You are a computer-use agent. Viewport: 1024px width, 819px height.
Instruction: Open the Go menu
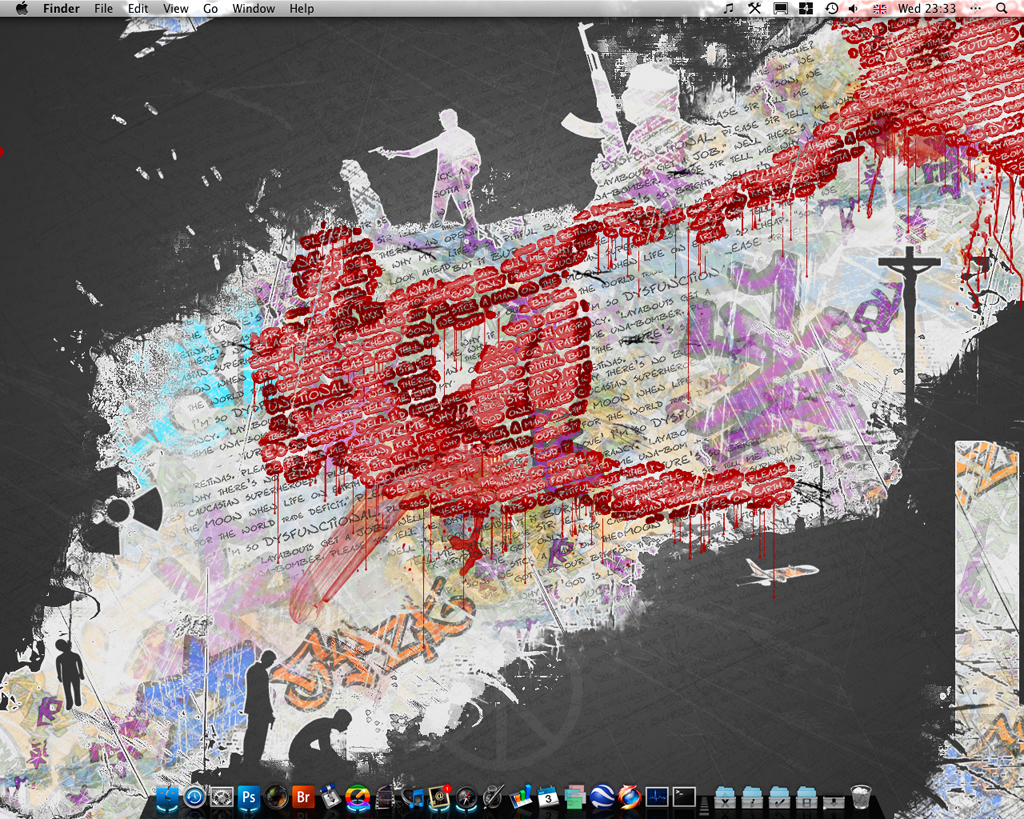[210, 8]
